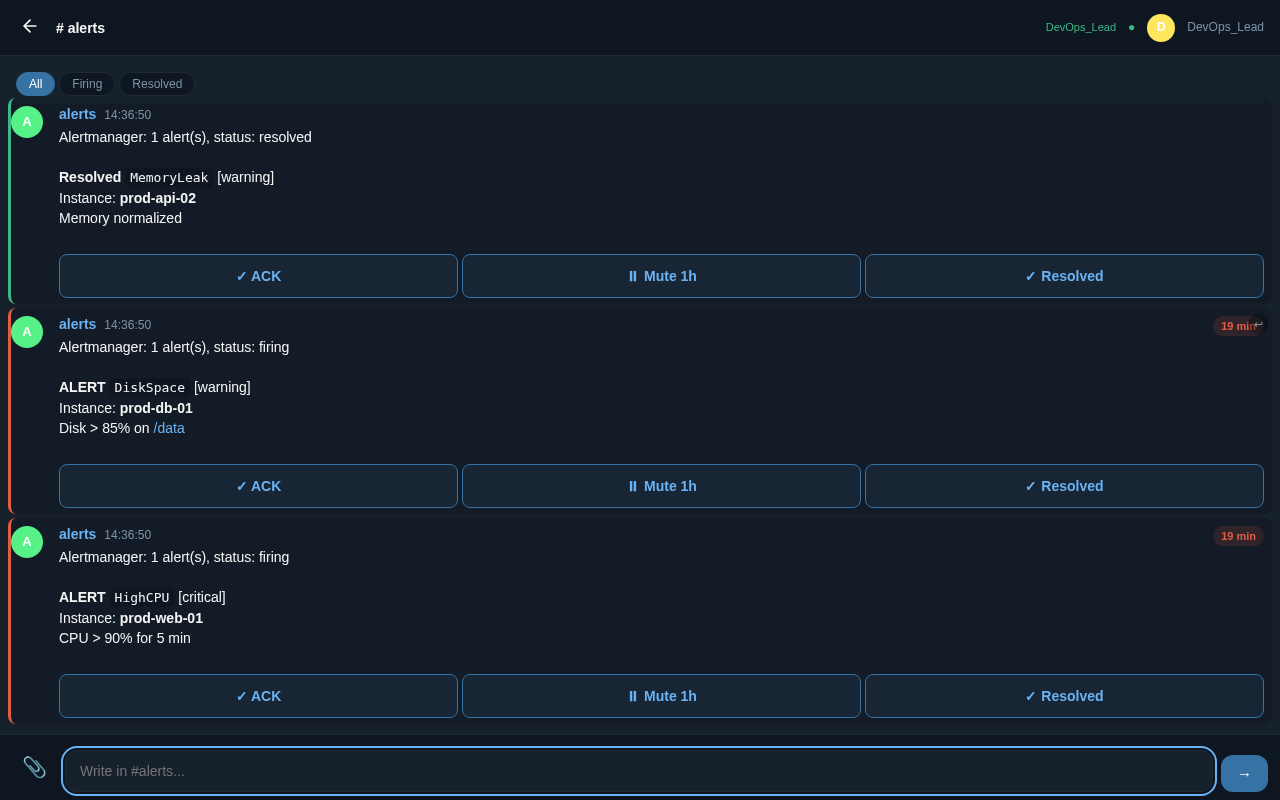Click the prod-api-02 instance name
This screenshot has width=1280, height=800.
(x=158, y=198)
